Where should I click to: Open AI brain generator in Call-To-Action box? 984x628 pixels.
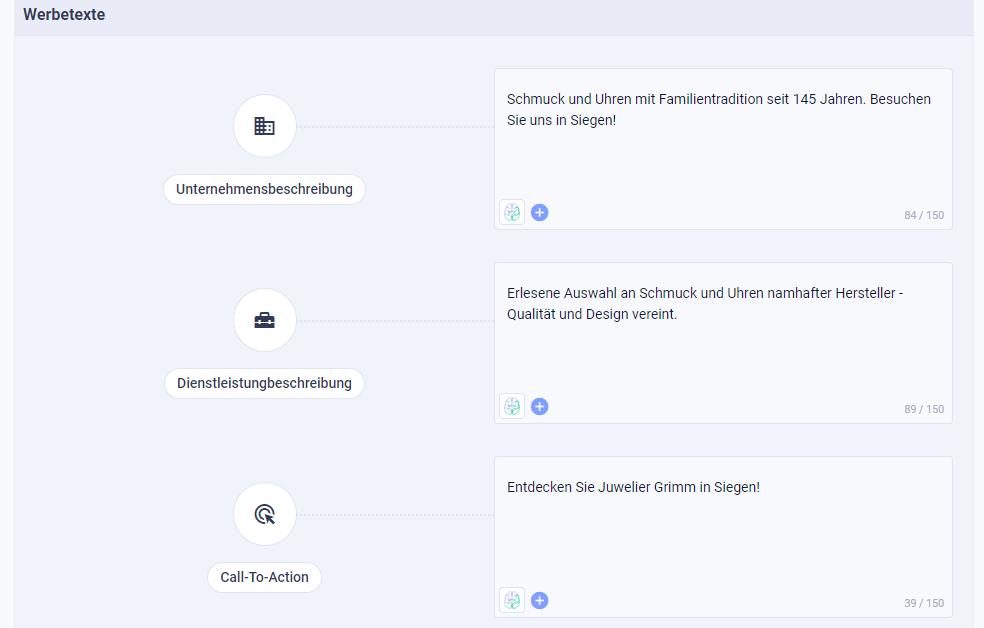(x=512, y=600)
